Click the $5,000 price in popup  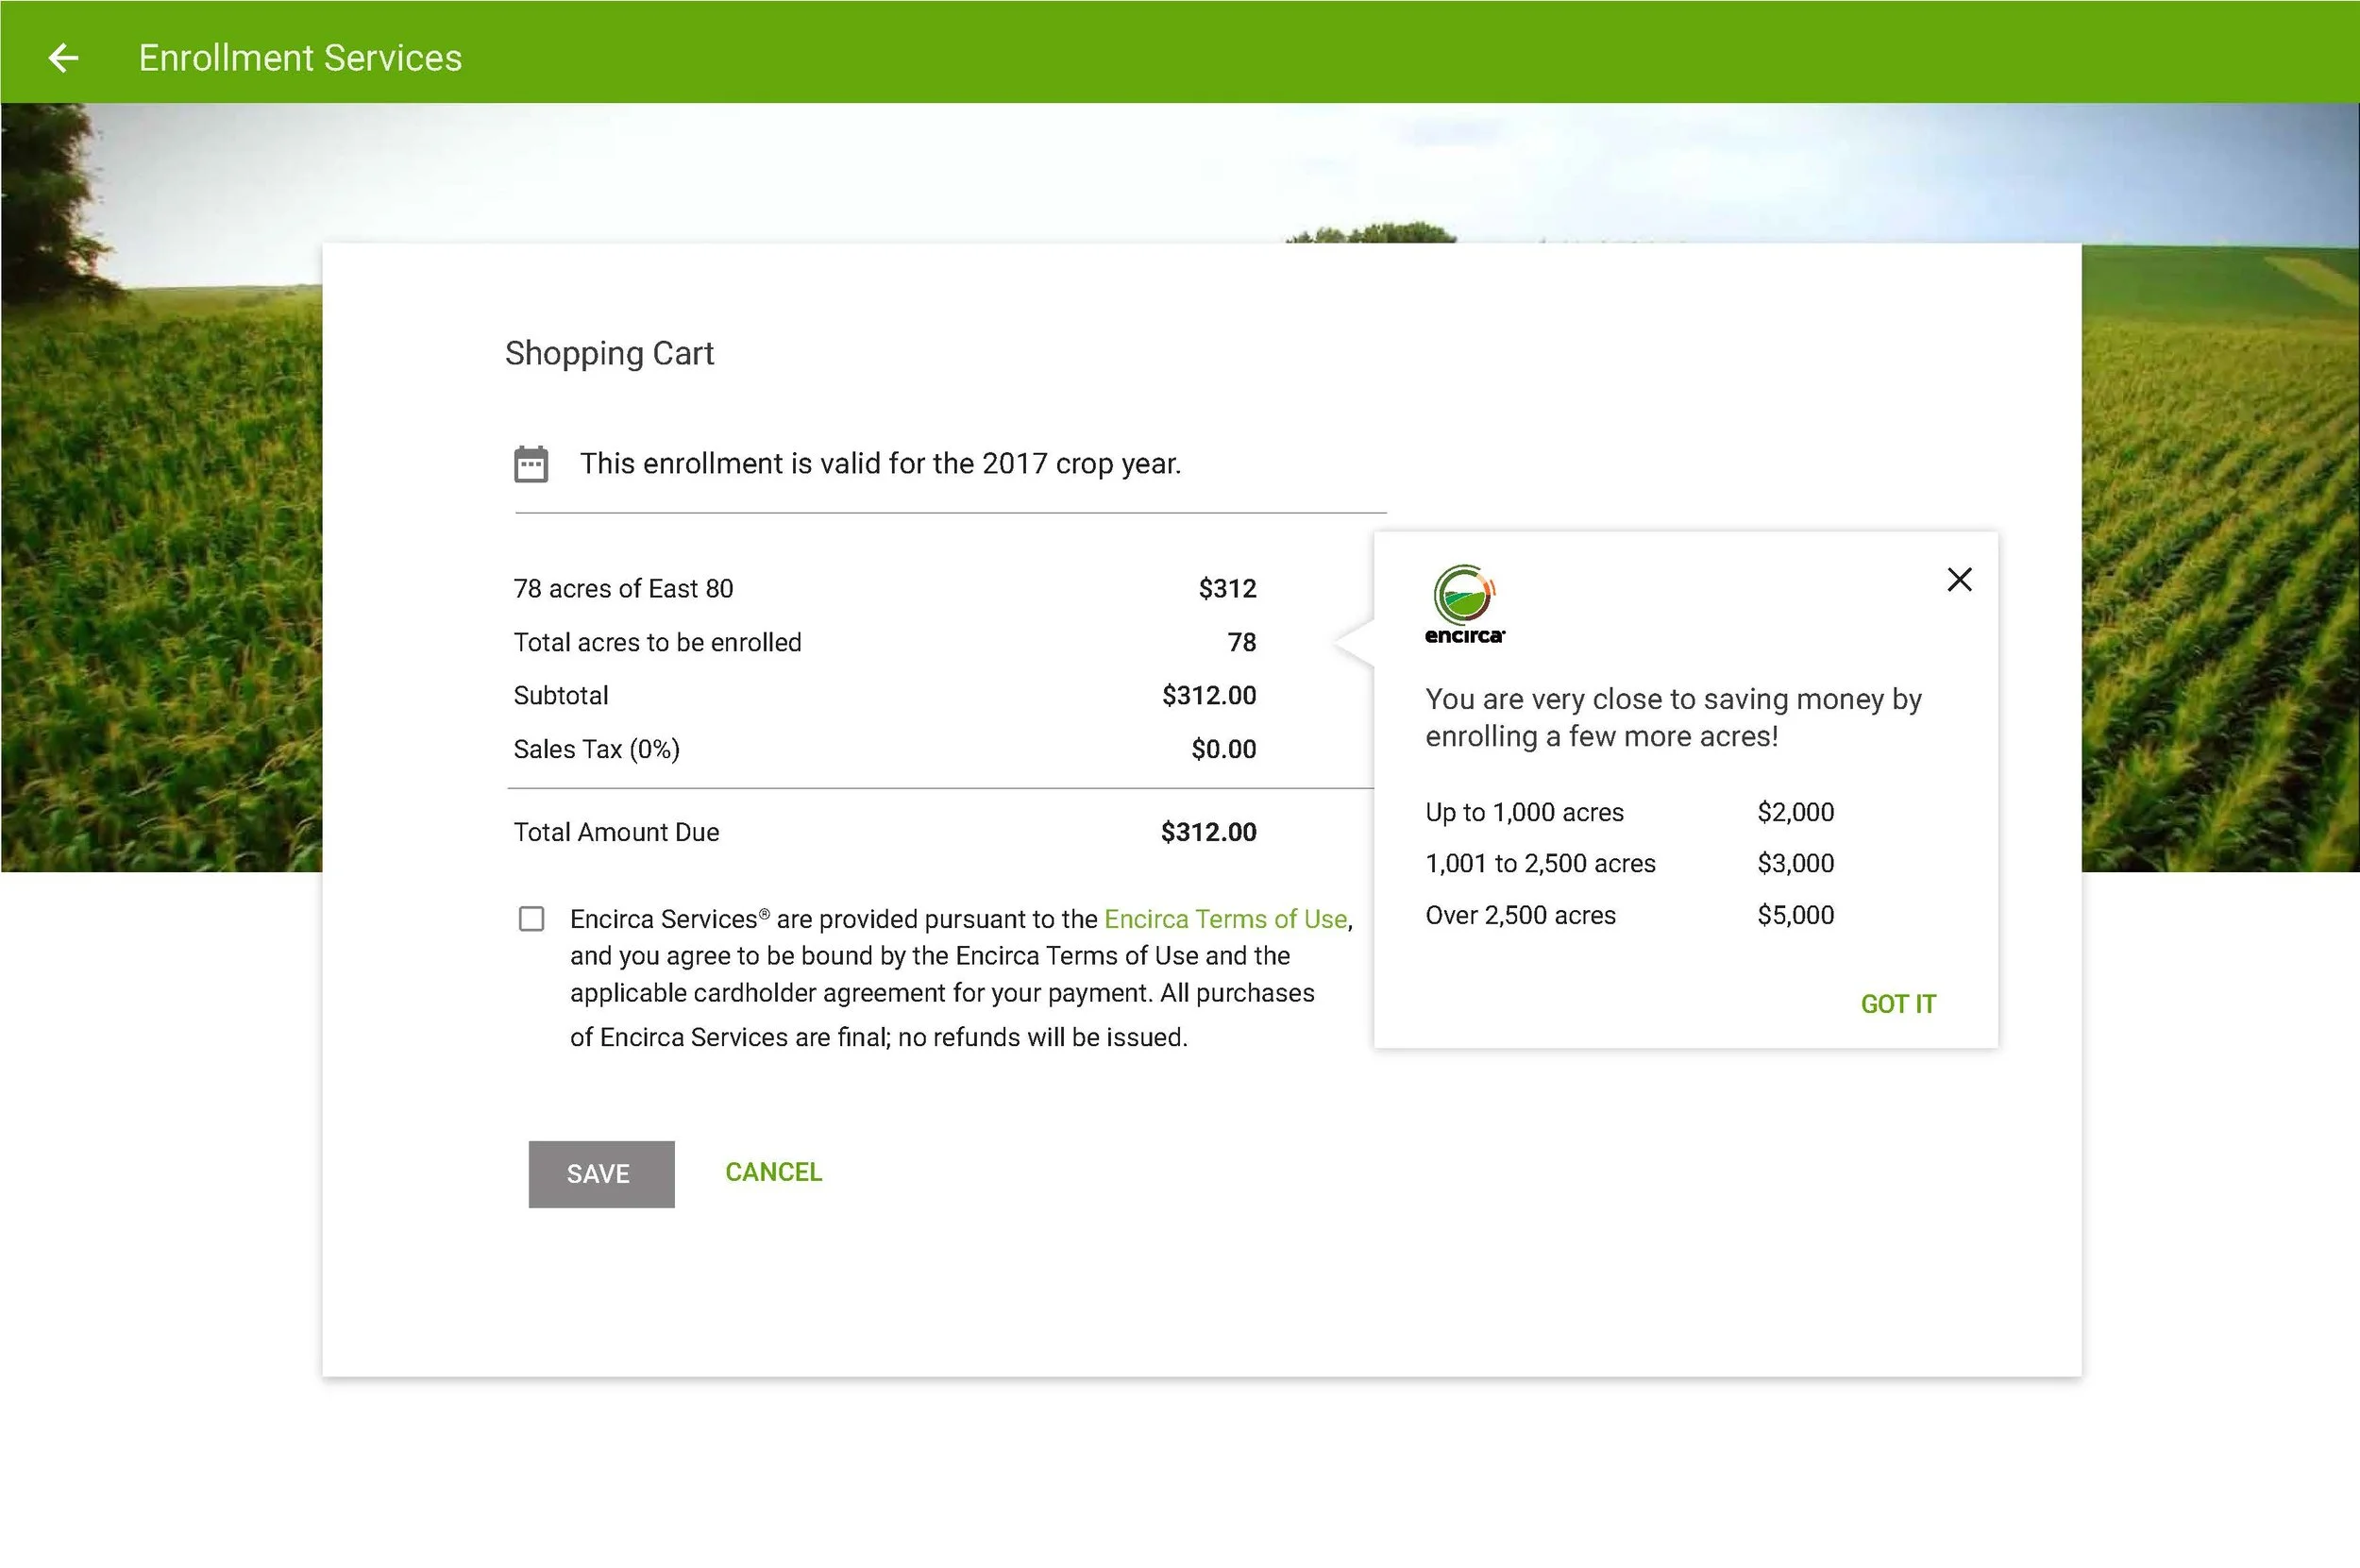pyautogui.click(x=1795, y=915)
